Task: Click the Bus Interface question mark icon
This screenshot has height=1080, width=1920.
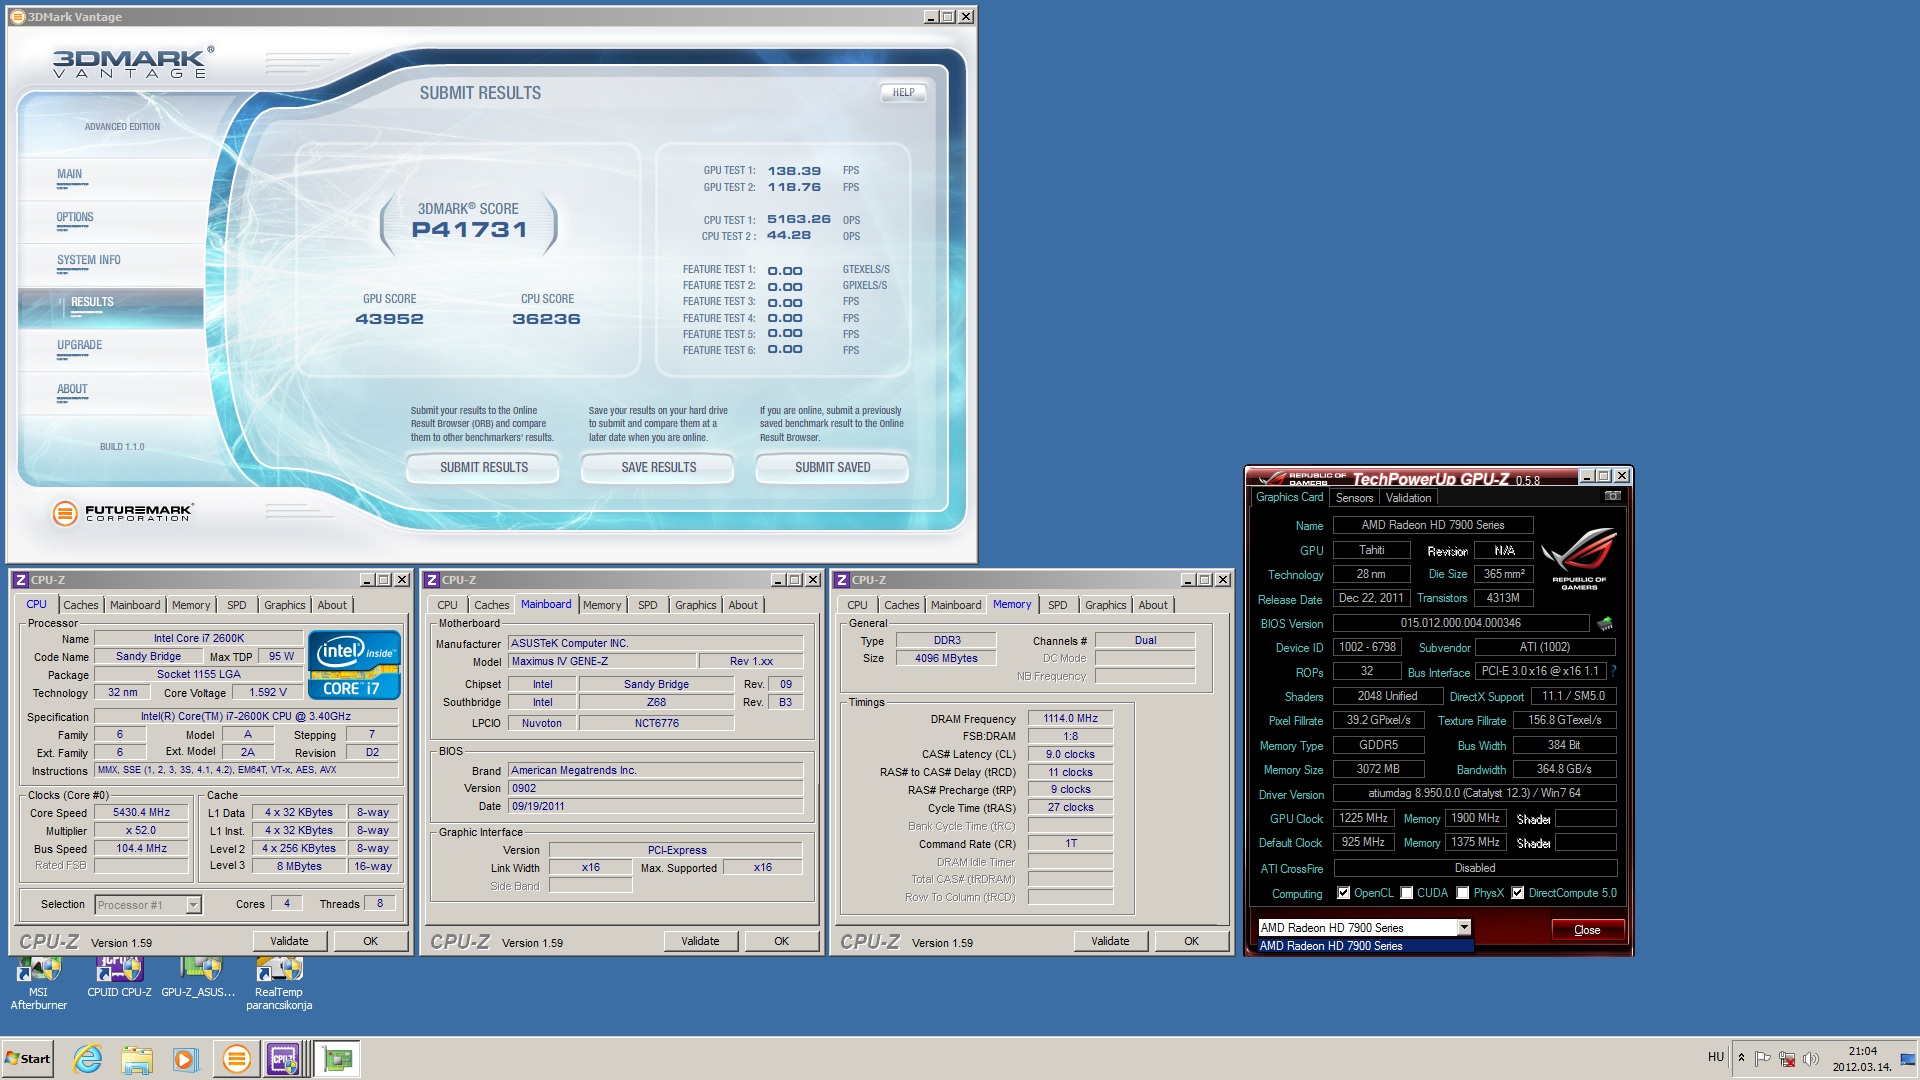Action: [x=1613, y=671]
